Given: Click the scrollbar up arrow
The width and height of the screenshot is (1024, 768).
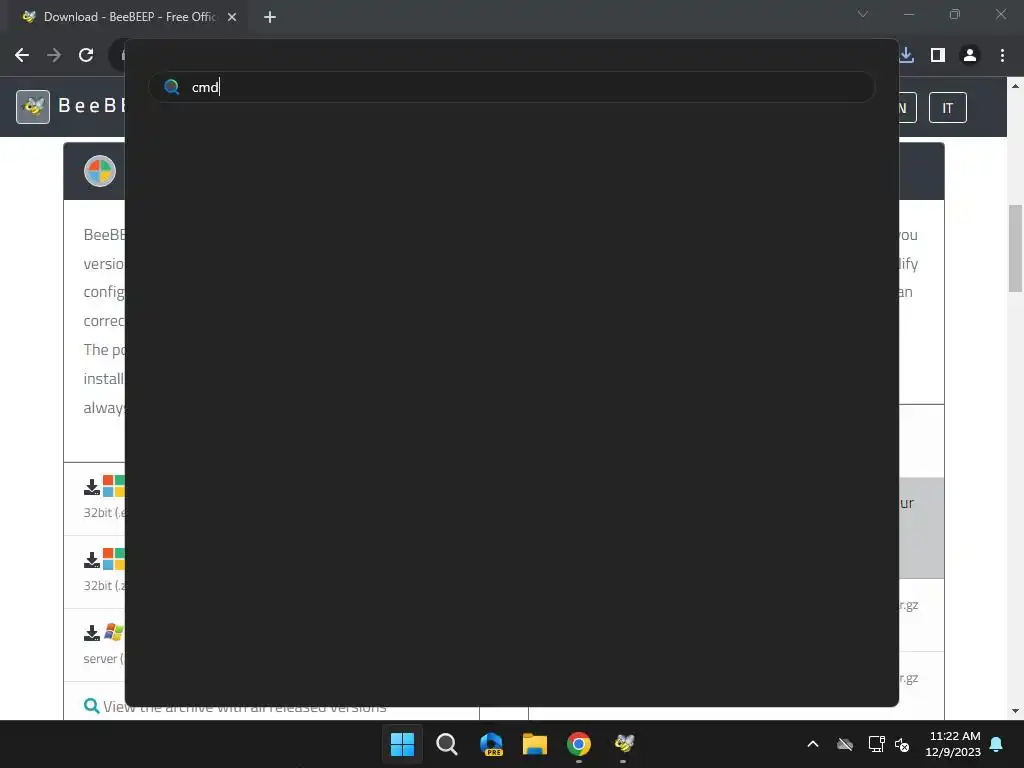Looking at the screenshot, I should tap(1016, 85).
